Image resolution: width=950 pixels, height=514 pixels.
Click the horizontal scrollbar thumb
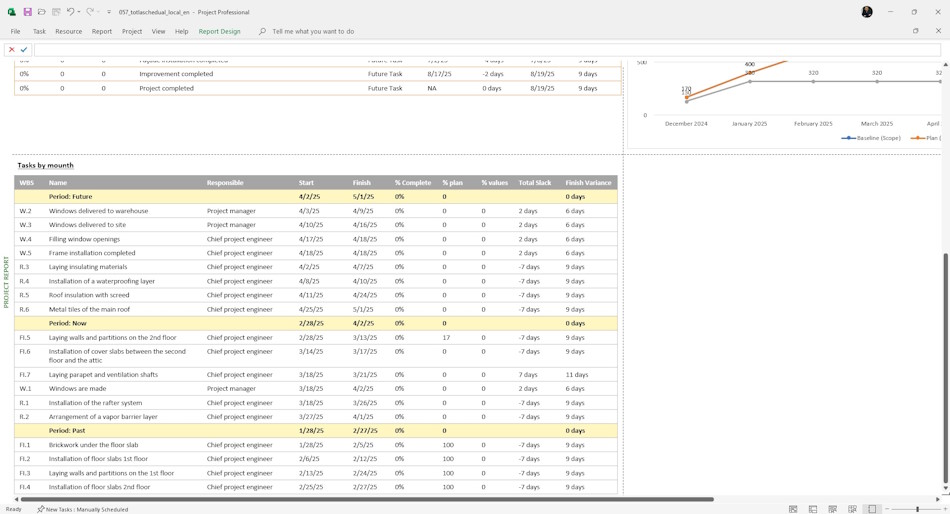coord(367,499)
